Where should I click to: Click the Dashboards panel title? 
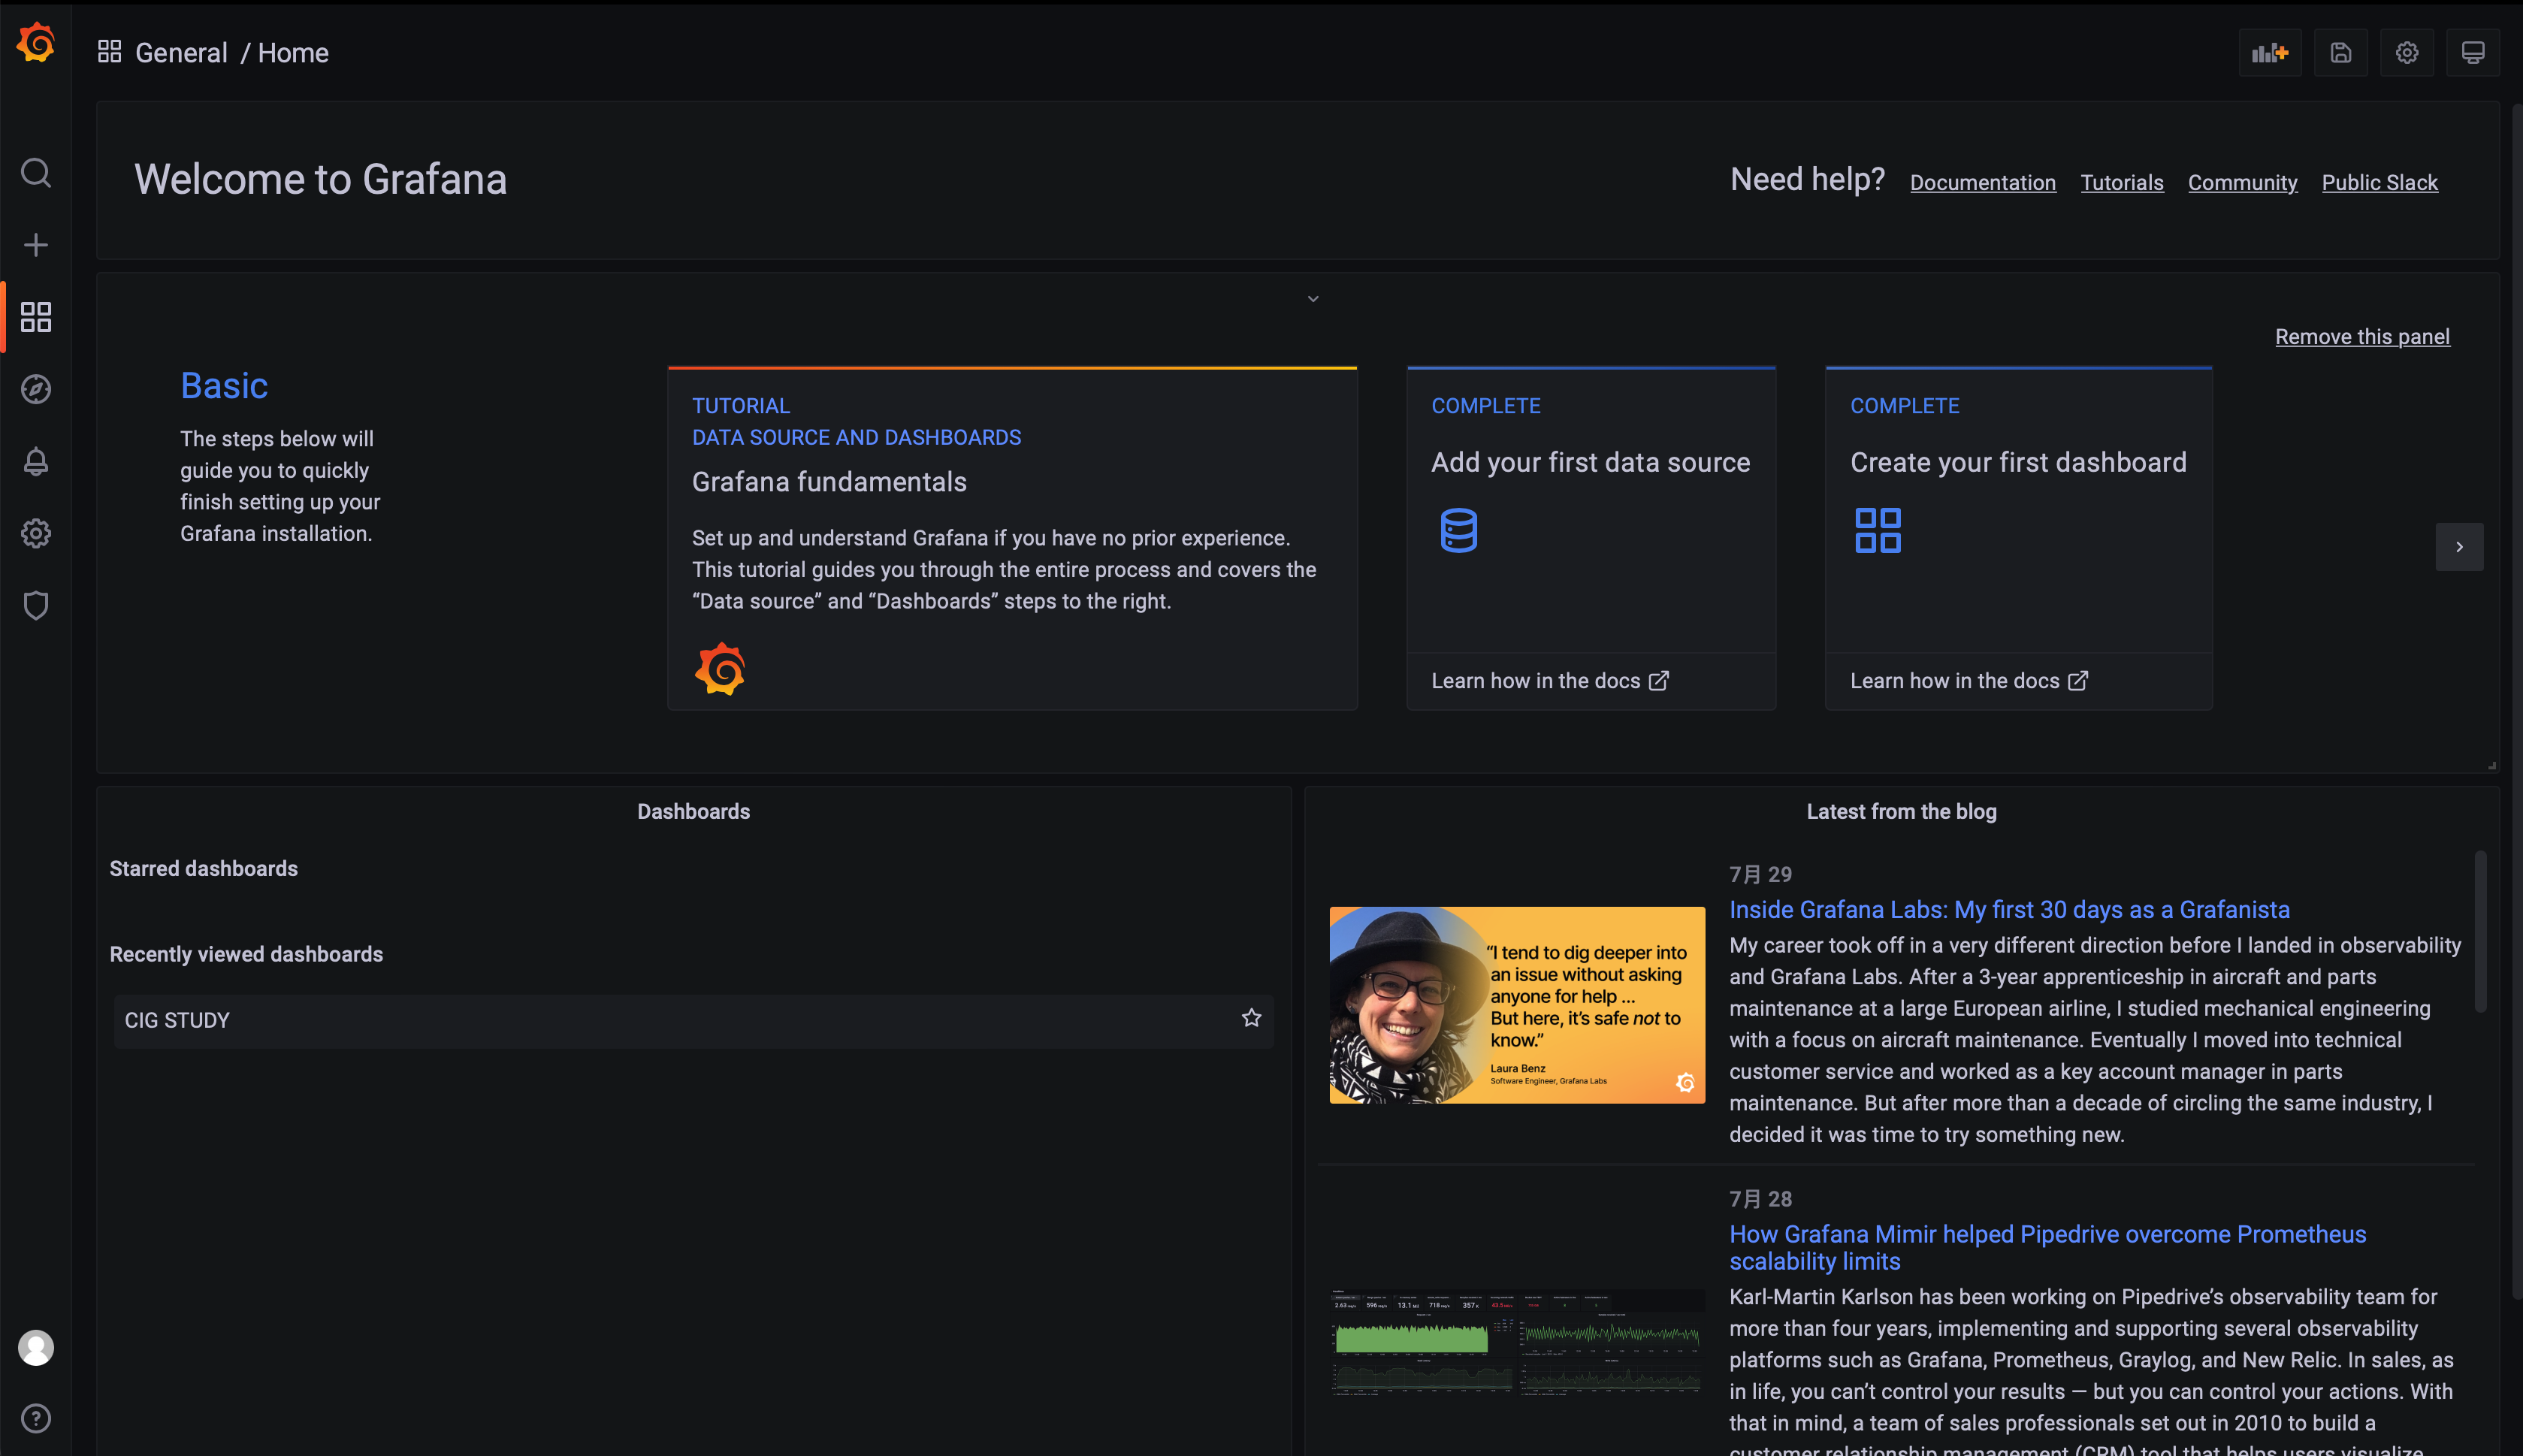pyautogui.click(x=693, y=811)
